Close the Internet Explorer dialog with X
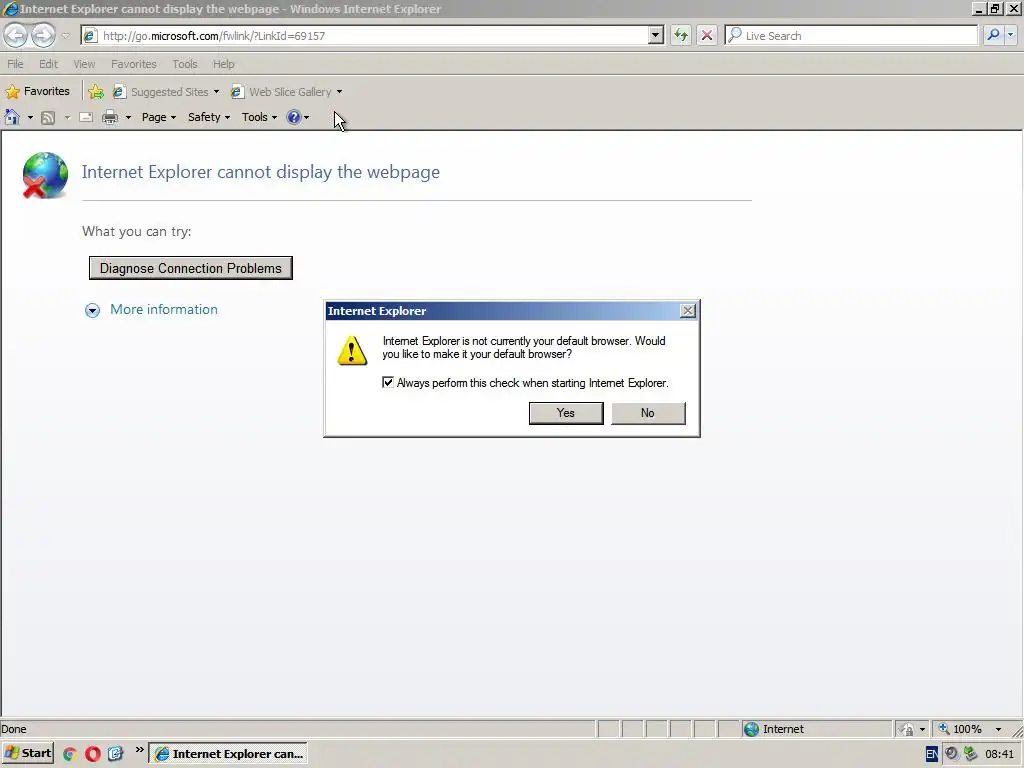This screenshot has width=1024, height=768. coord(688,311)
